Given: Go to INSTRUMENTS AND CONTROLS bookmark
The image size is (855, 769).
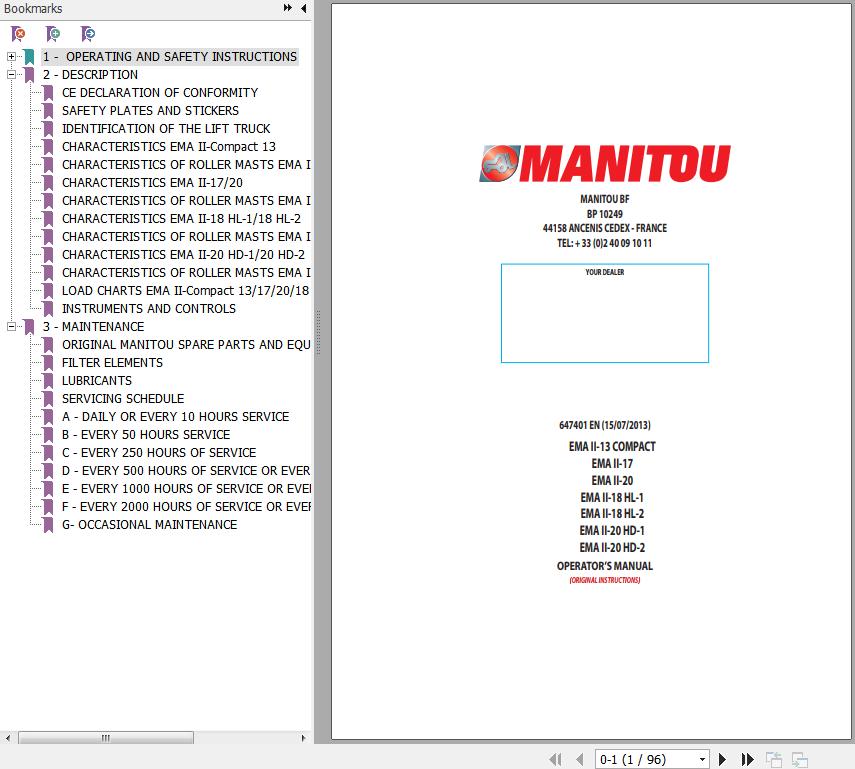Looking at the screenshot, I should [x=149, y=309].
